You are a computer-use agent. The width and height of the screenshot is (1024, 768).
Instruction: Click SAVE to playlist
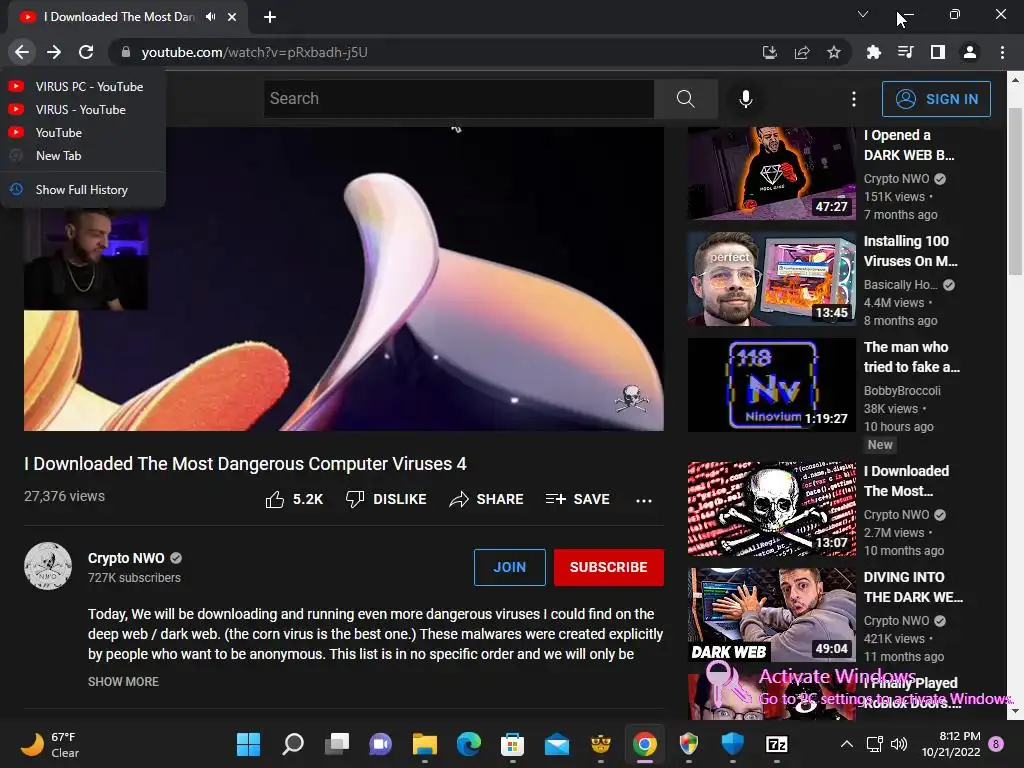tap(577, 500)
